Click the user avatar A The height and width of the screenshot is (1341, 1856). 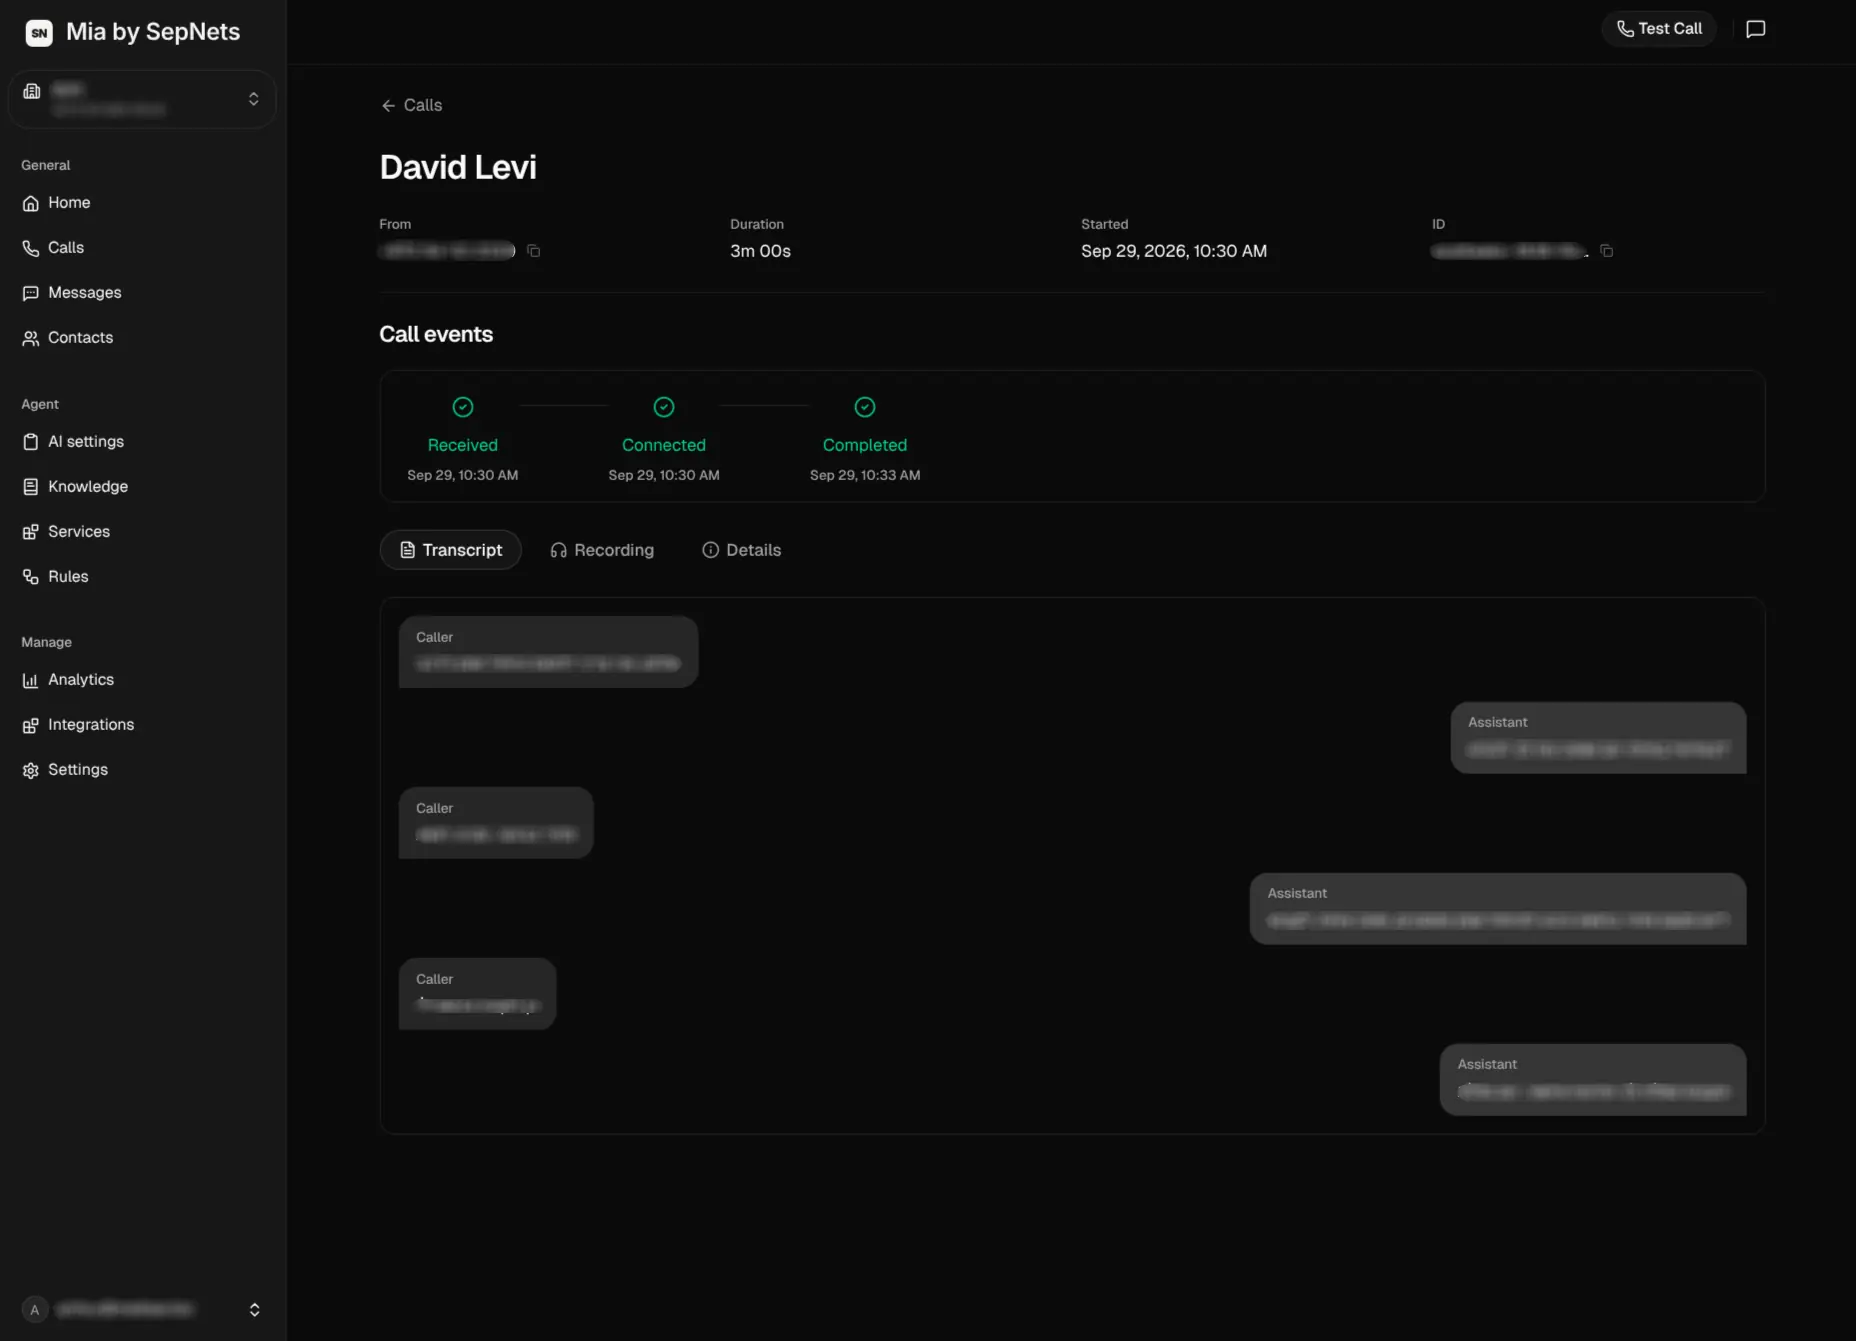[x=35, y=1310]
